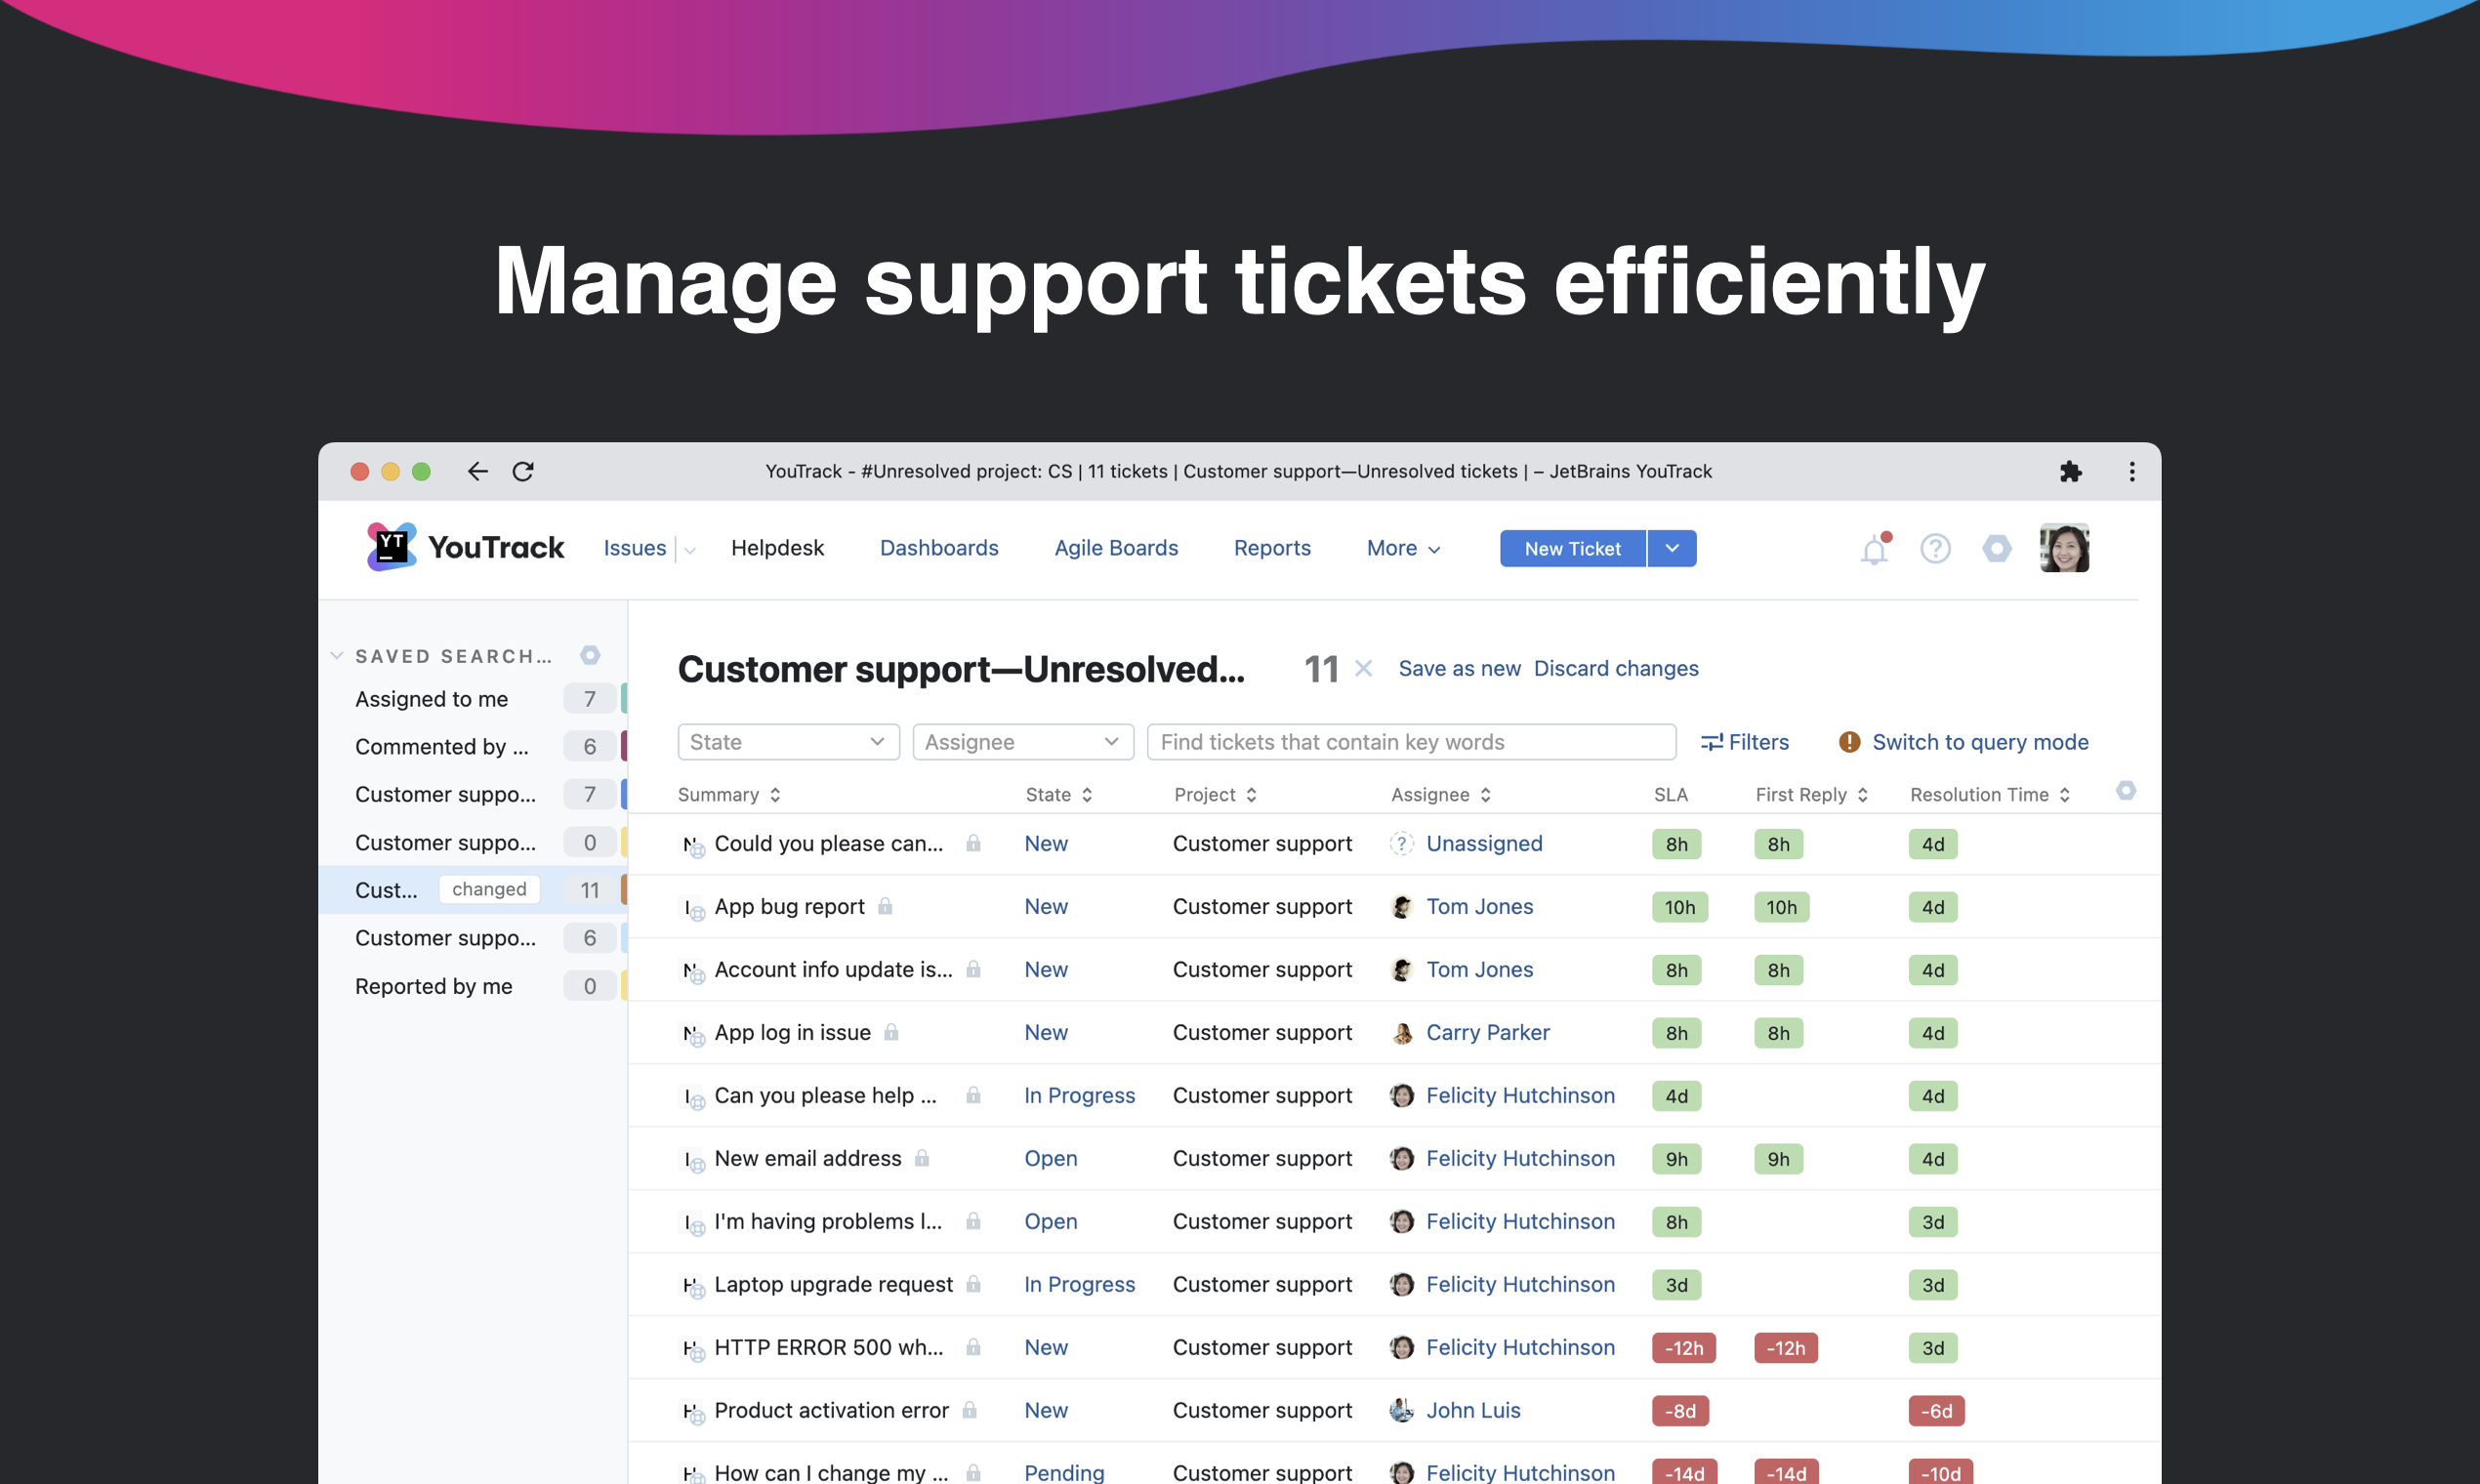Go to Helpdesk tab
Image resolution: width=2480 pixels, height=1484 pixels.
777,548
